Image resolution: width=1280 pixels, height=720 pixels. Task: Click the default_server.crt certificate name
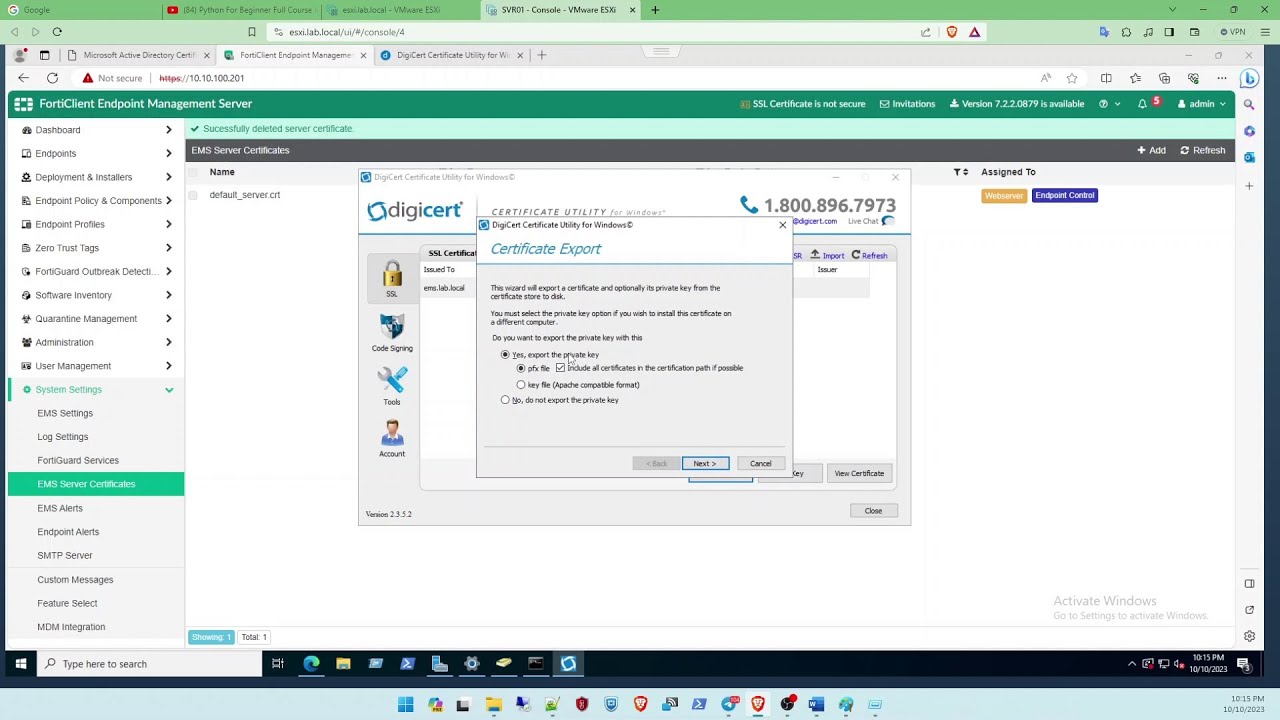click(x=245, y=196)
